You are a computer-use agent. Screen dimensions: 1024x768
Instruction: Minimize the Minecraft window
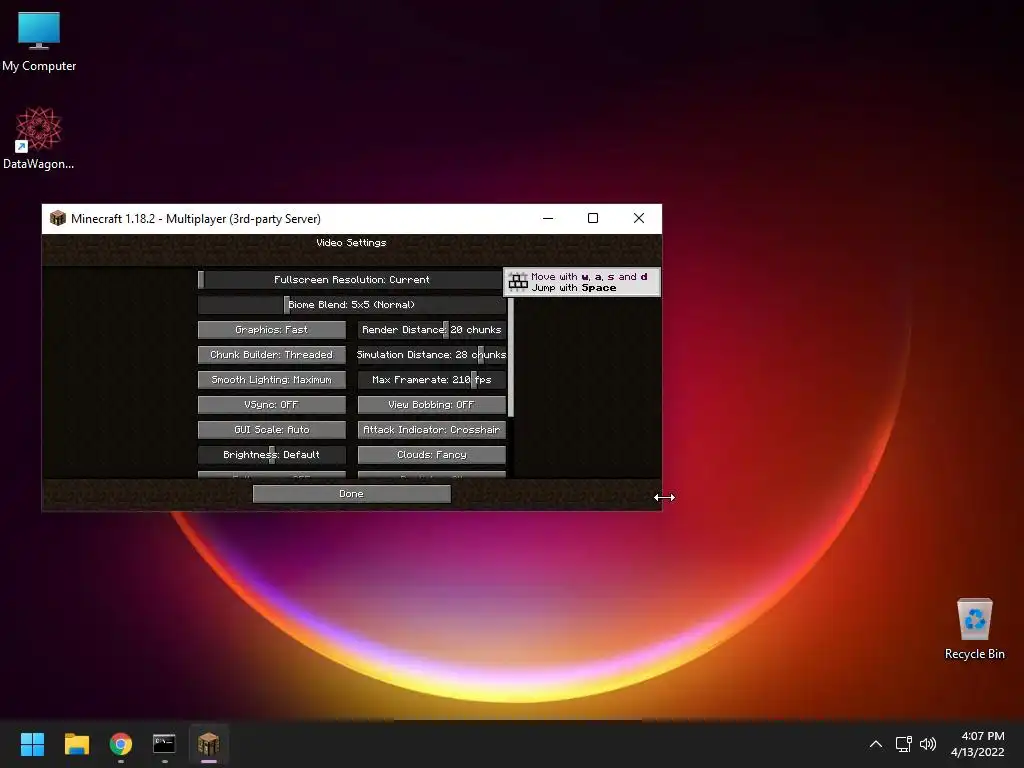[x=548, y=218]
